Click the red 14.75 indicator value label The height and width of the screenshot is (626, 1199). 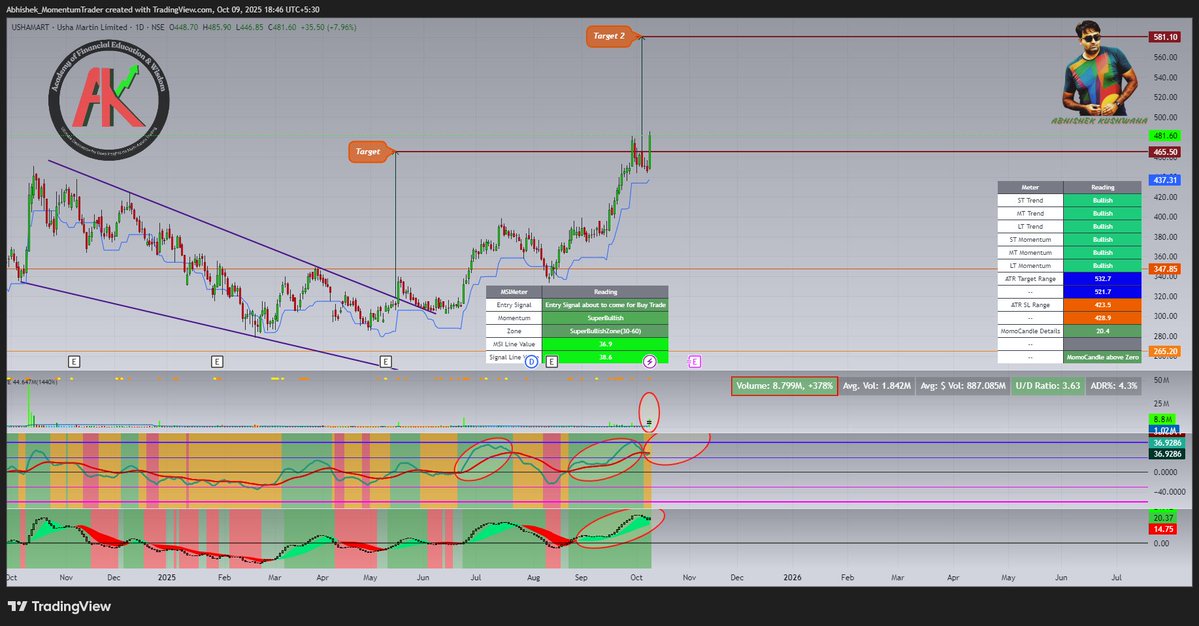1163,529
